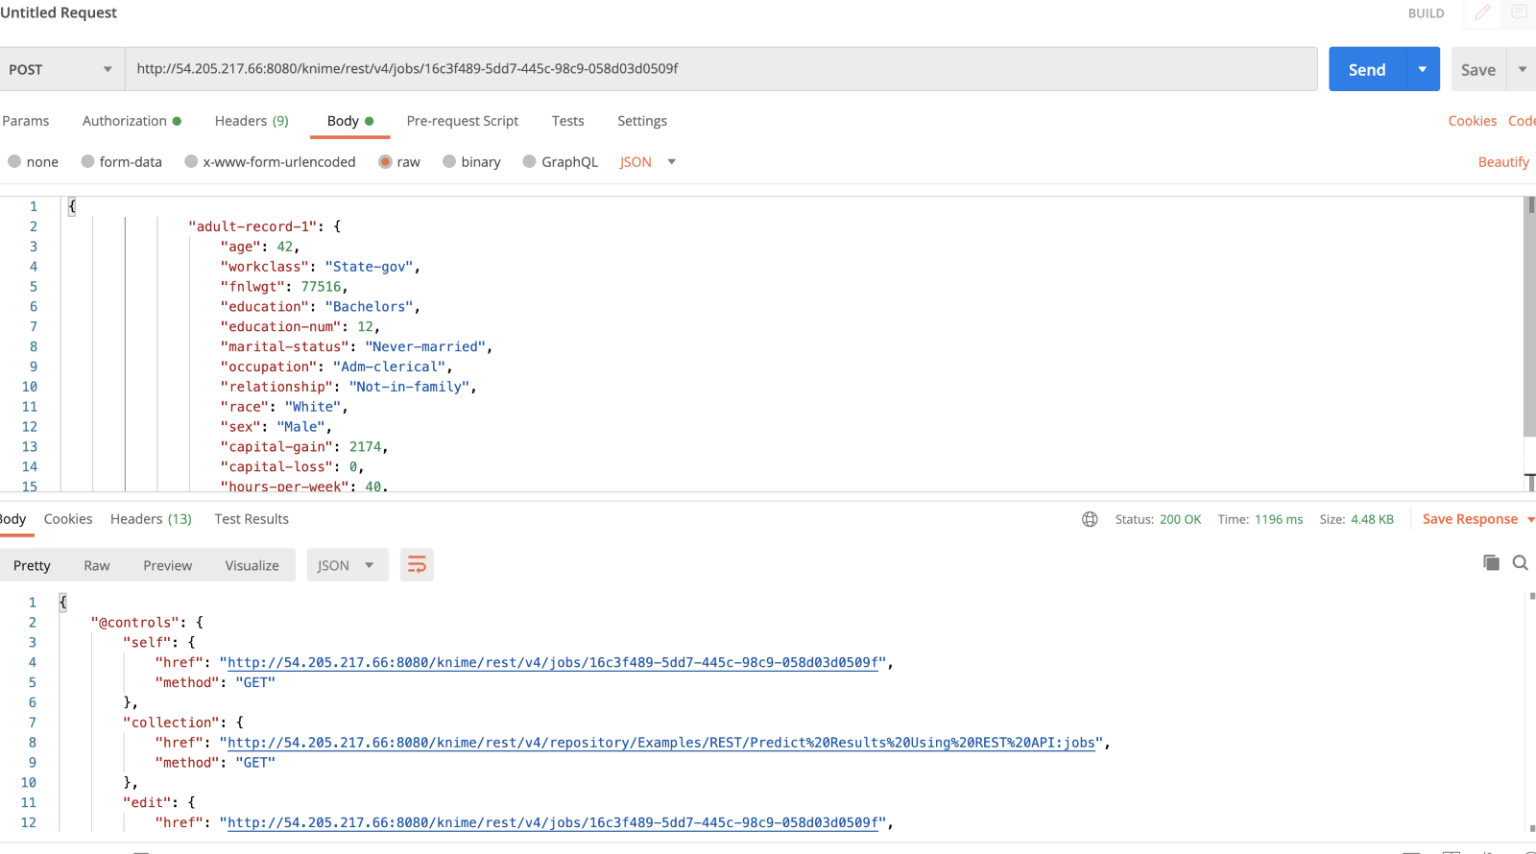This screenshot has height=854, width=1536.
Task: Select the form-data radio option
Action: pos(88,161)
